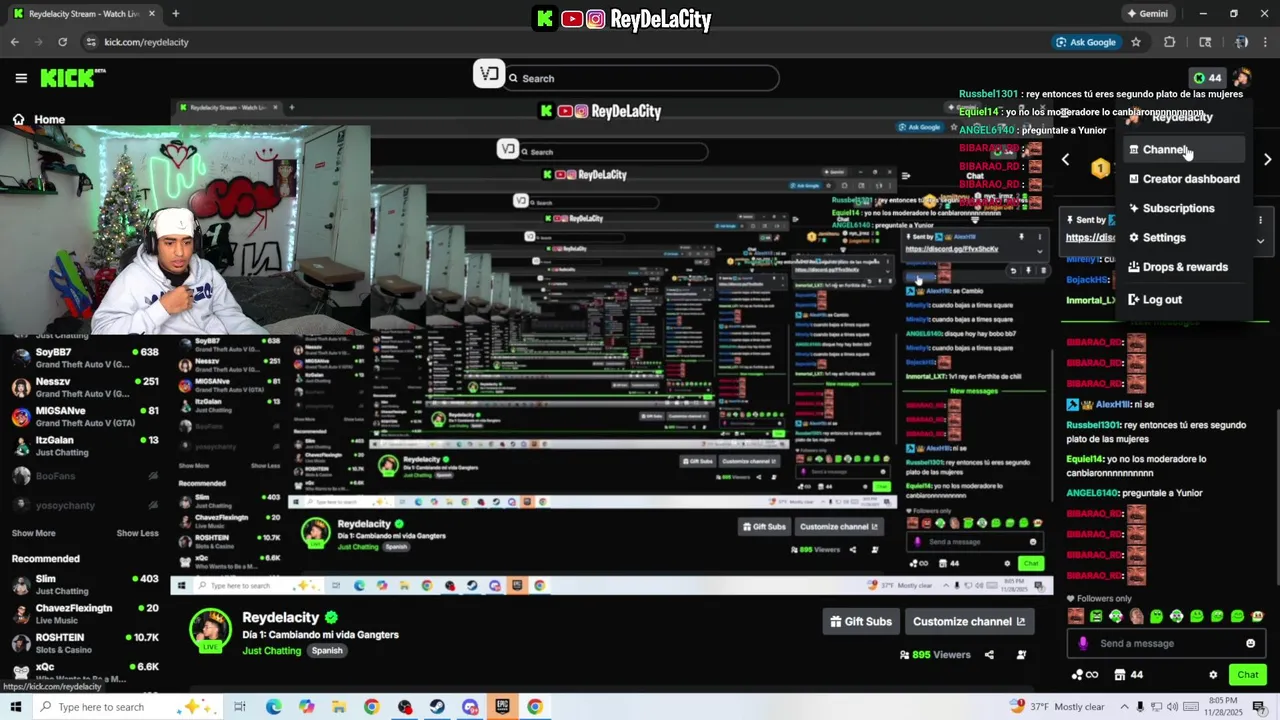Open SoyBB7 channel in sidebar
This screenshot has width=1280, height=720.
click(x=85, y=358)
